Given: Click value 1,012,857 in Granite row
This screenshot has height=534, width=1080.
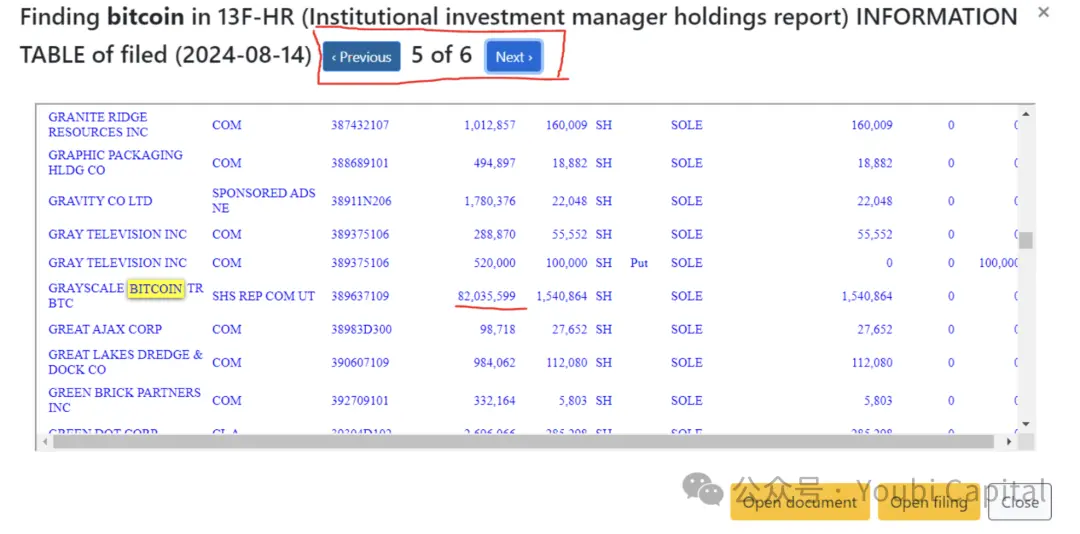Looking at the screenshot, I should (490, 125).
